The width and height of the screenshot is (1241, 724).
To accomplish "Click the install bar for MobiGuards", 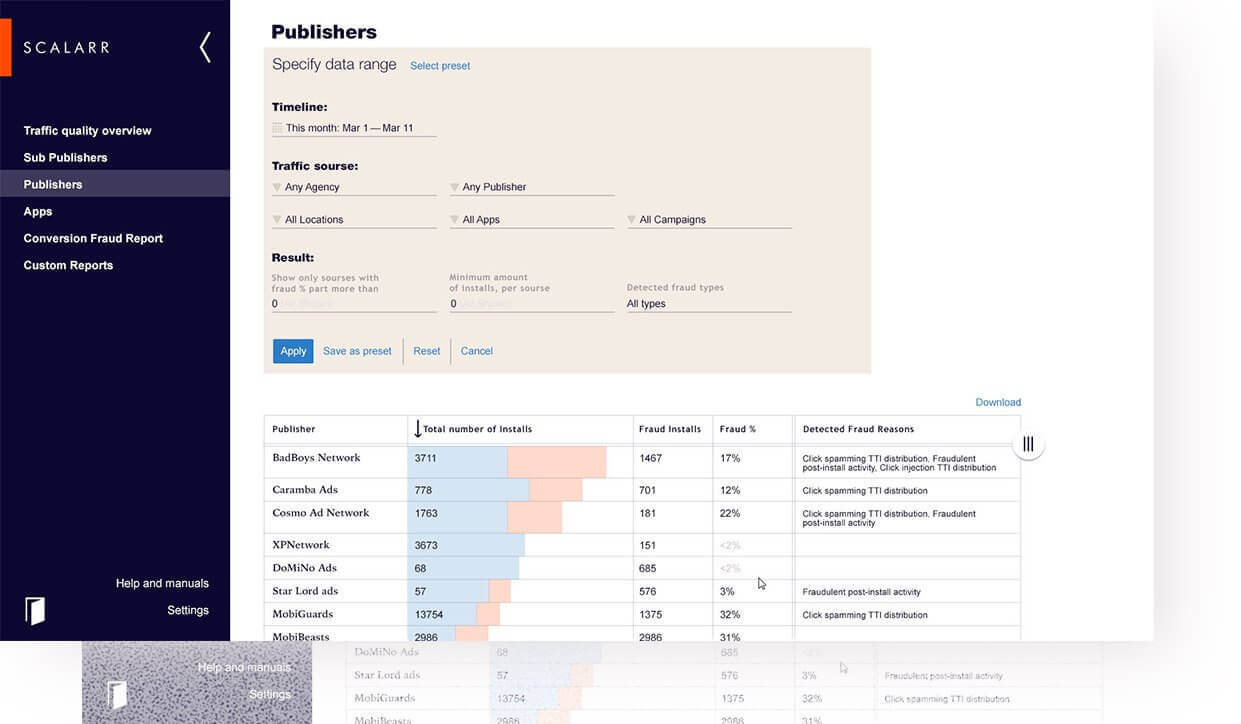I will point(454,614).
